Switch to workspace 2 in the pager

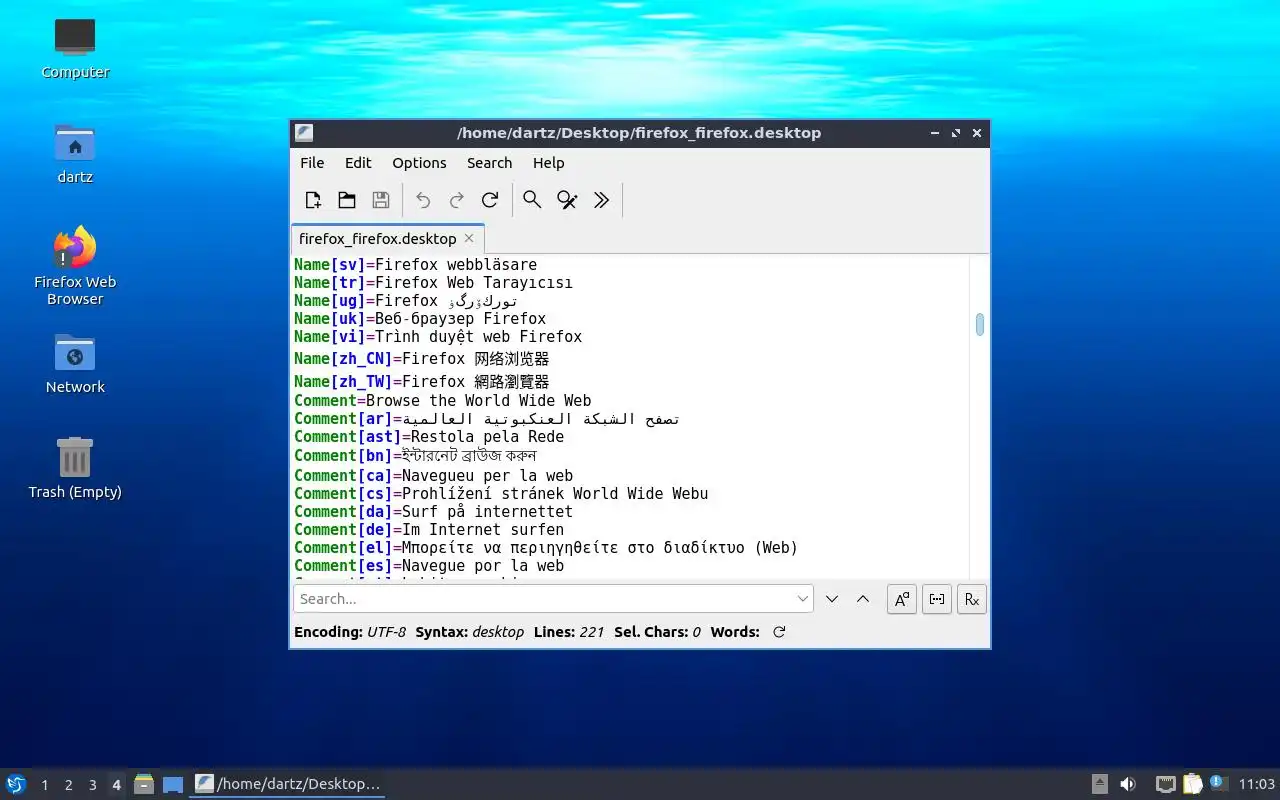68,785
